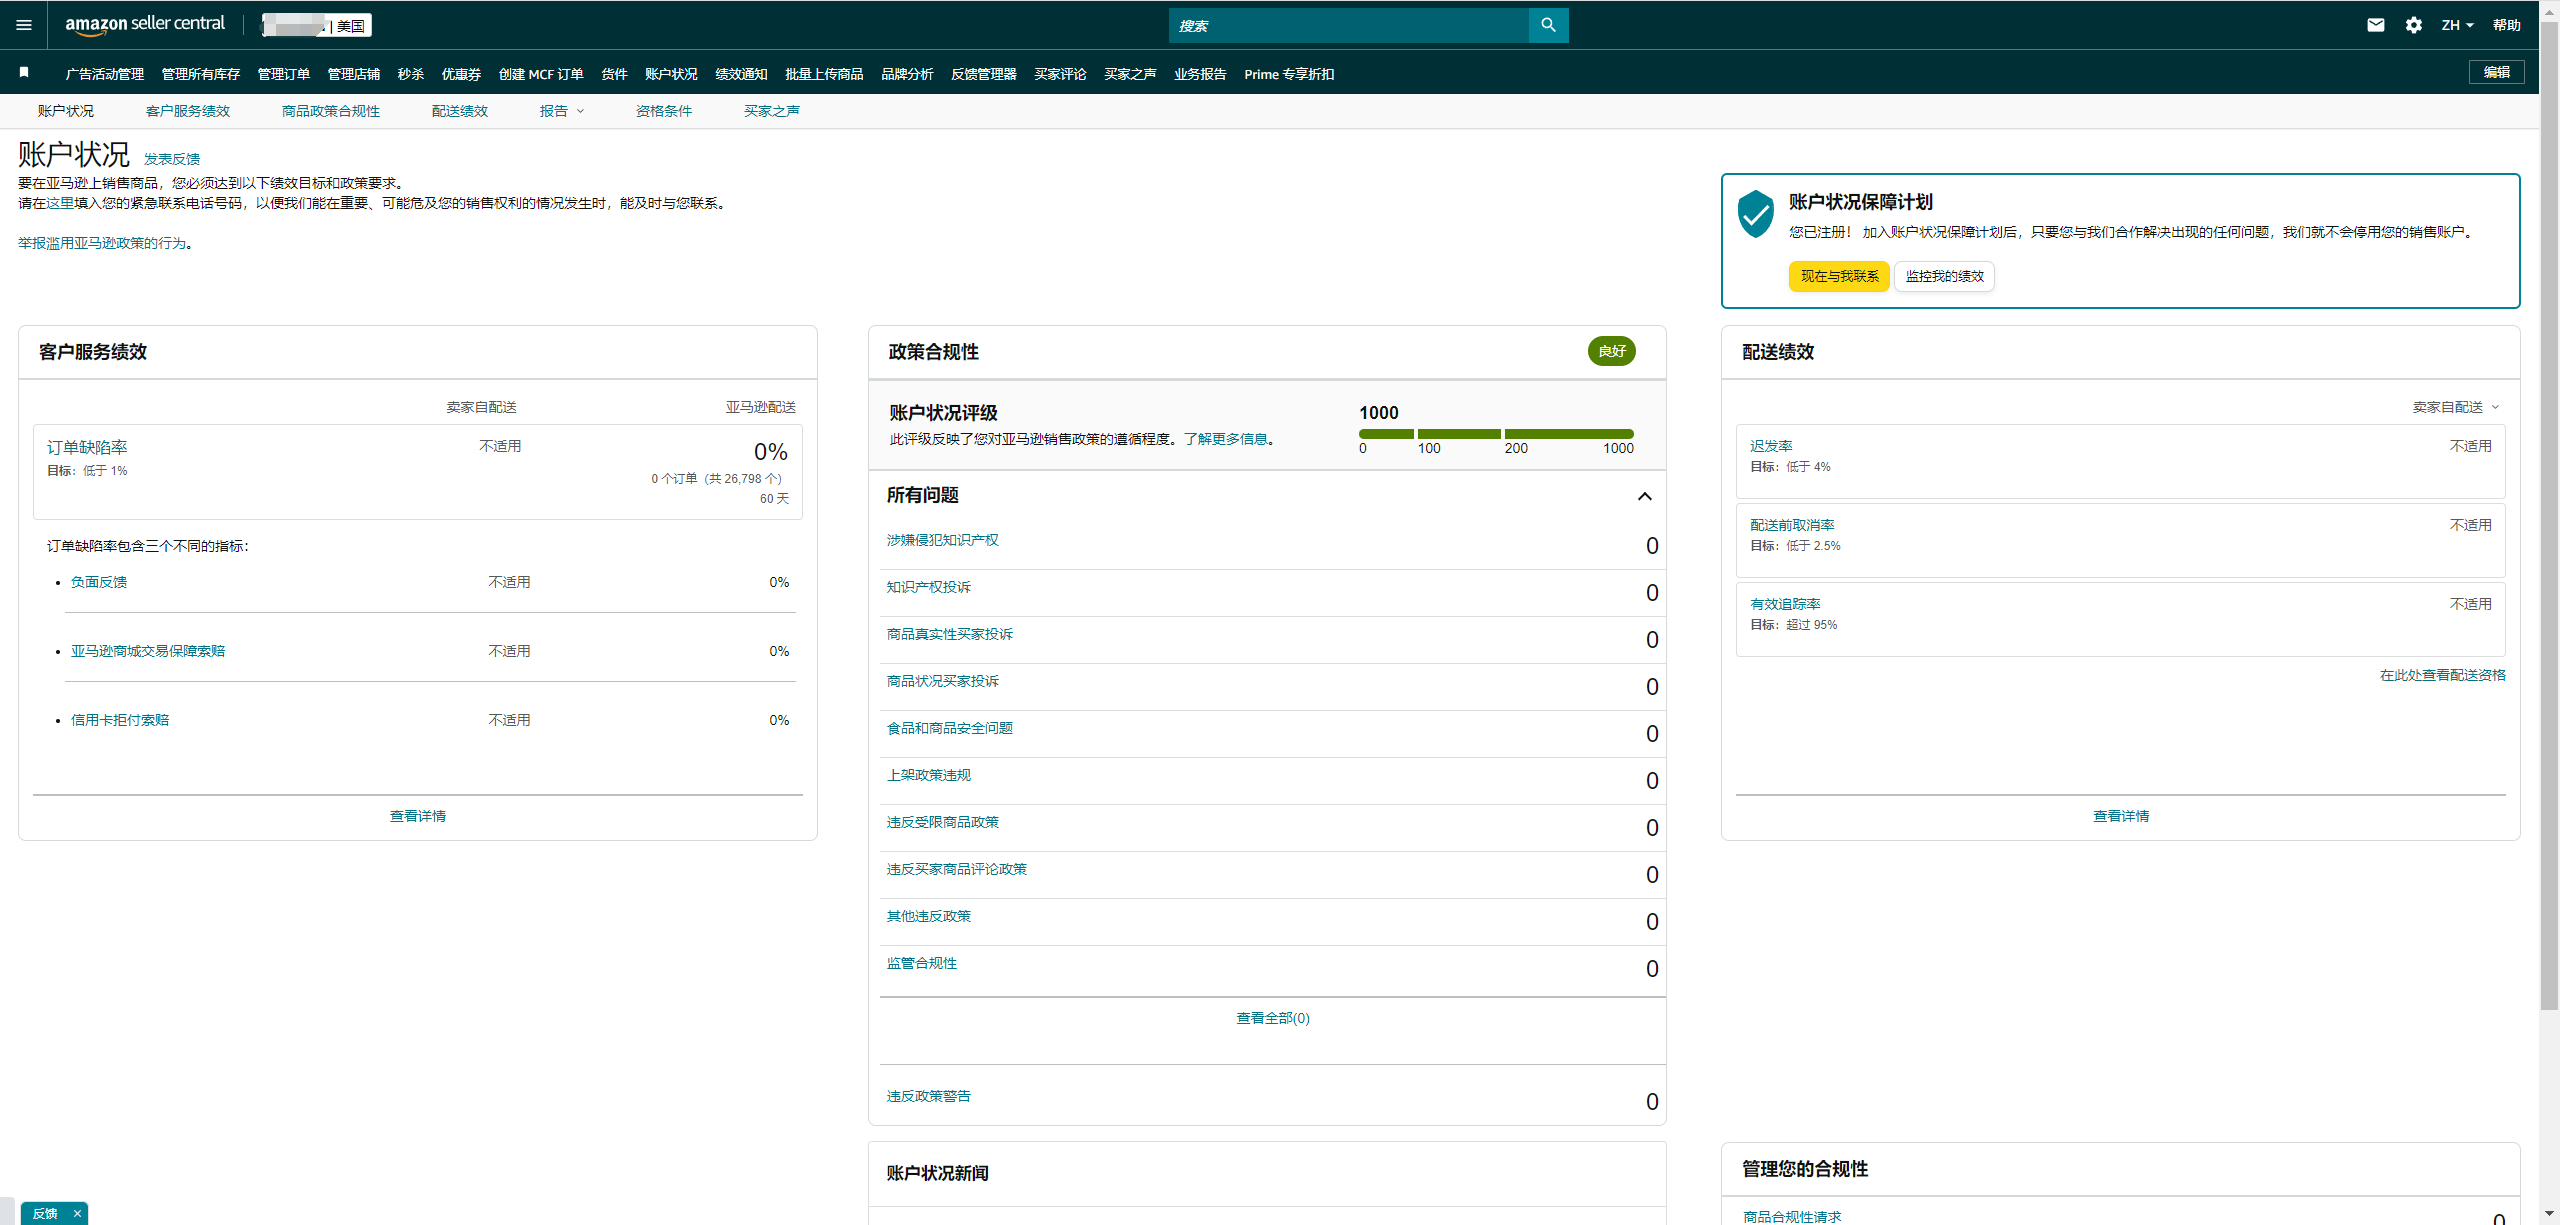
Task: Open the 信用卡拒付索赔 link
Action: 120,720
